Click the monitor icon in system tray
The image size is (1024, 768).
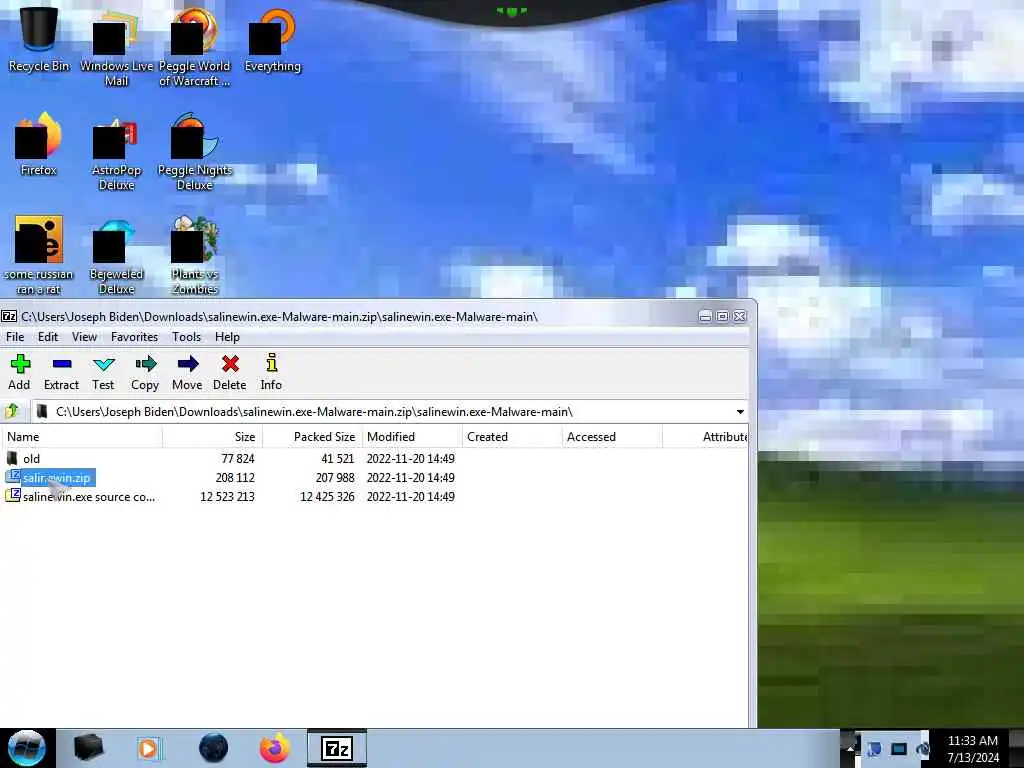click(x=899, y=749)
